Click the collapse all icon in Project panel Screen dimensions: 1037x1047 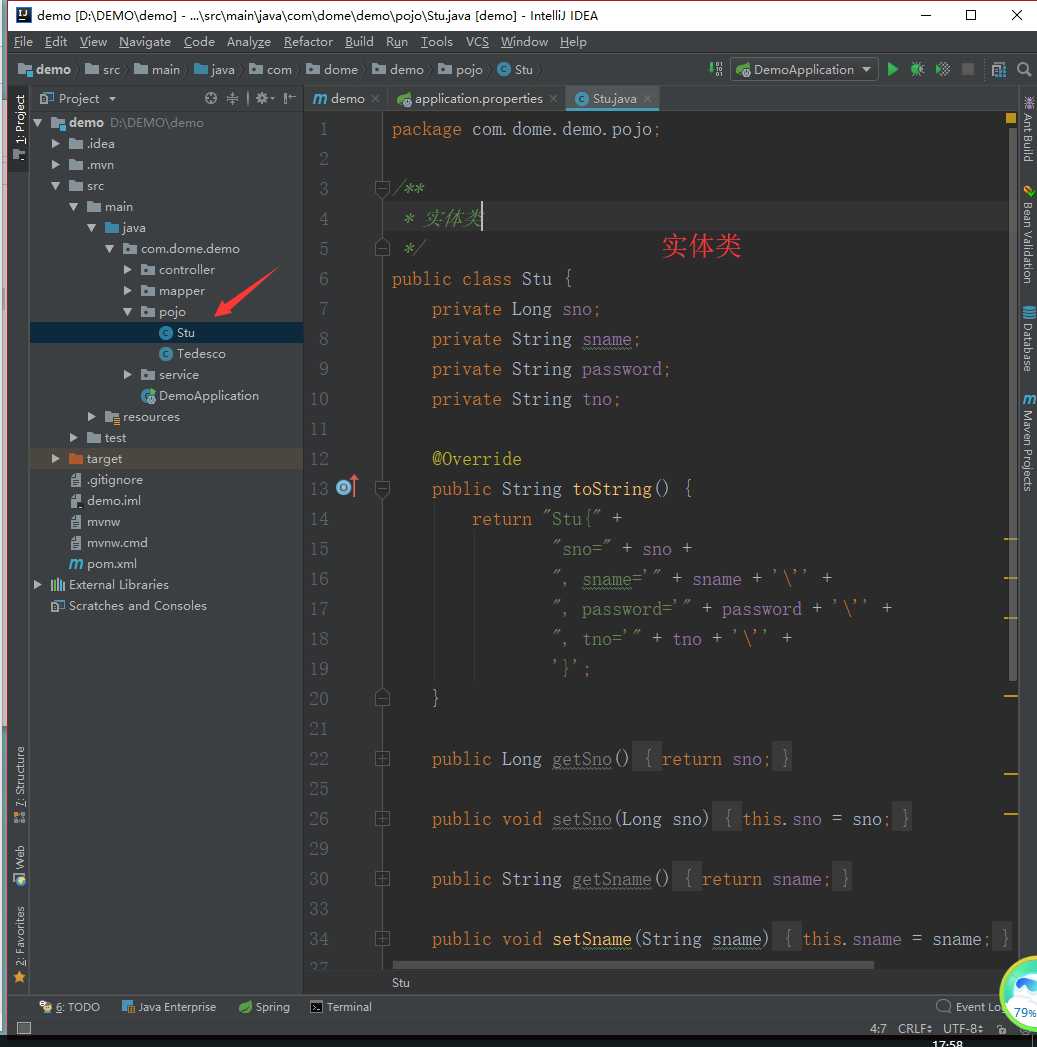click(232, 98)
